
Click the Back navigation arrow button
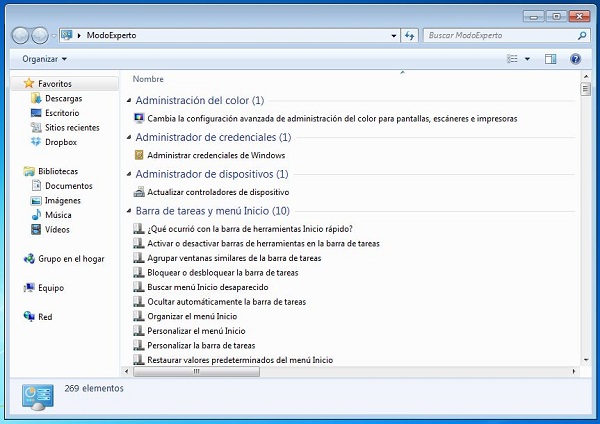click(x=20, y=35)
